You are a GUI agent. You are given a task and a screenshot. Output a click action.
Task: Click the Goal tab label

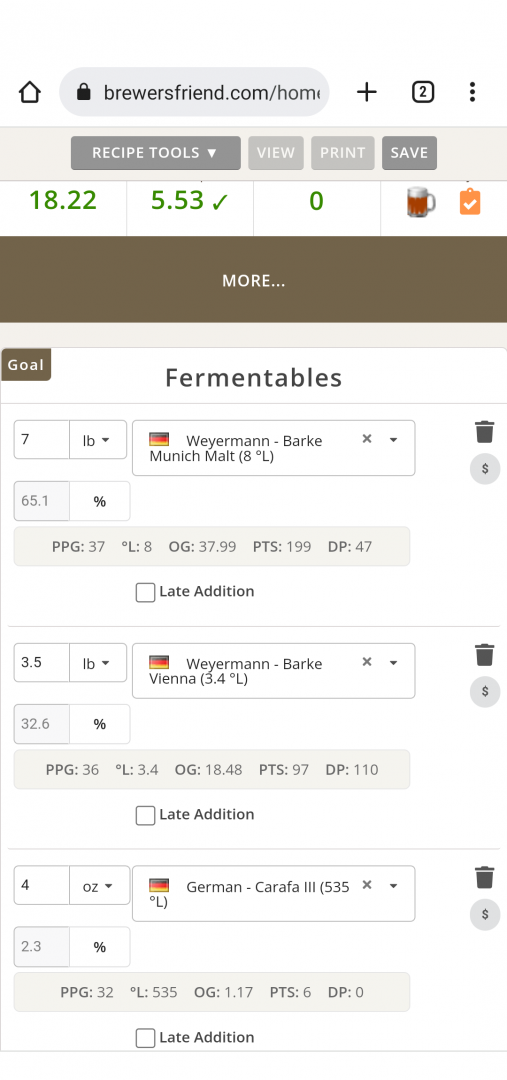pyautogui.click(x=26, y=365)
